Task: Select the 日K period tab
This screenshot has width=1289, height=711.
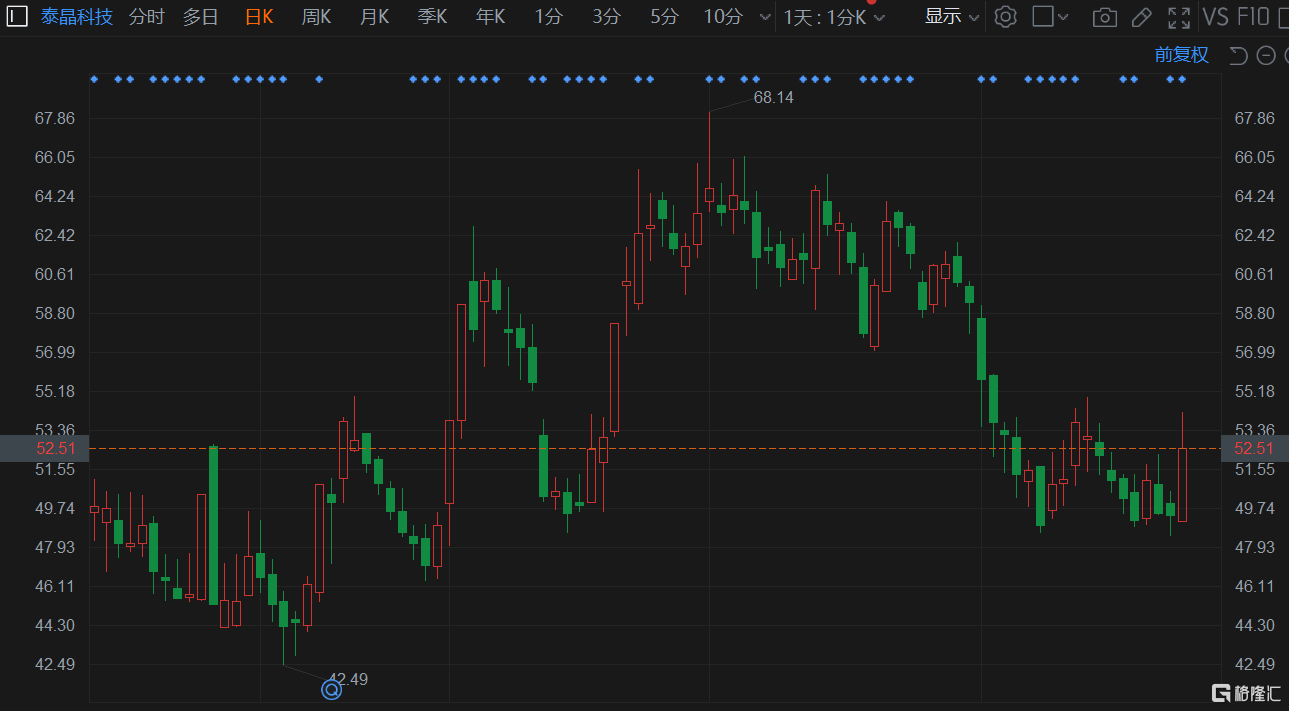Action: pos(259,17)
